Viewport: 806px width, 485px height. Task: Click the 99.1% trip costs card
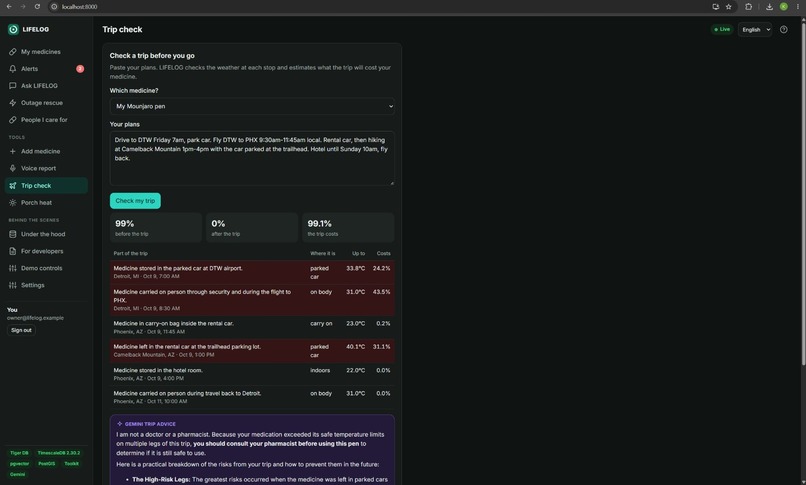pyautogui.click(x=348, y=228)
